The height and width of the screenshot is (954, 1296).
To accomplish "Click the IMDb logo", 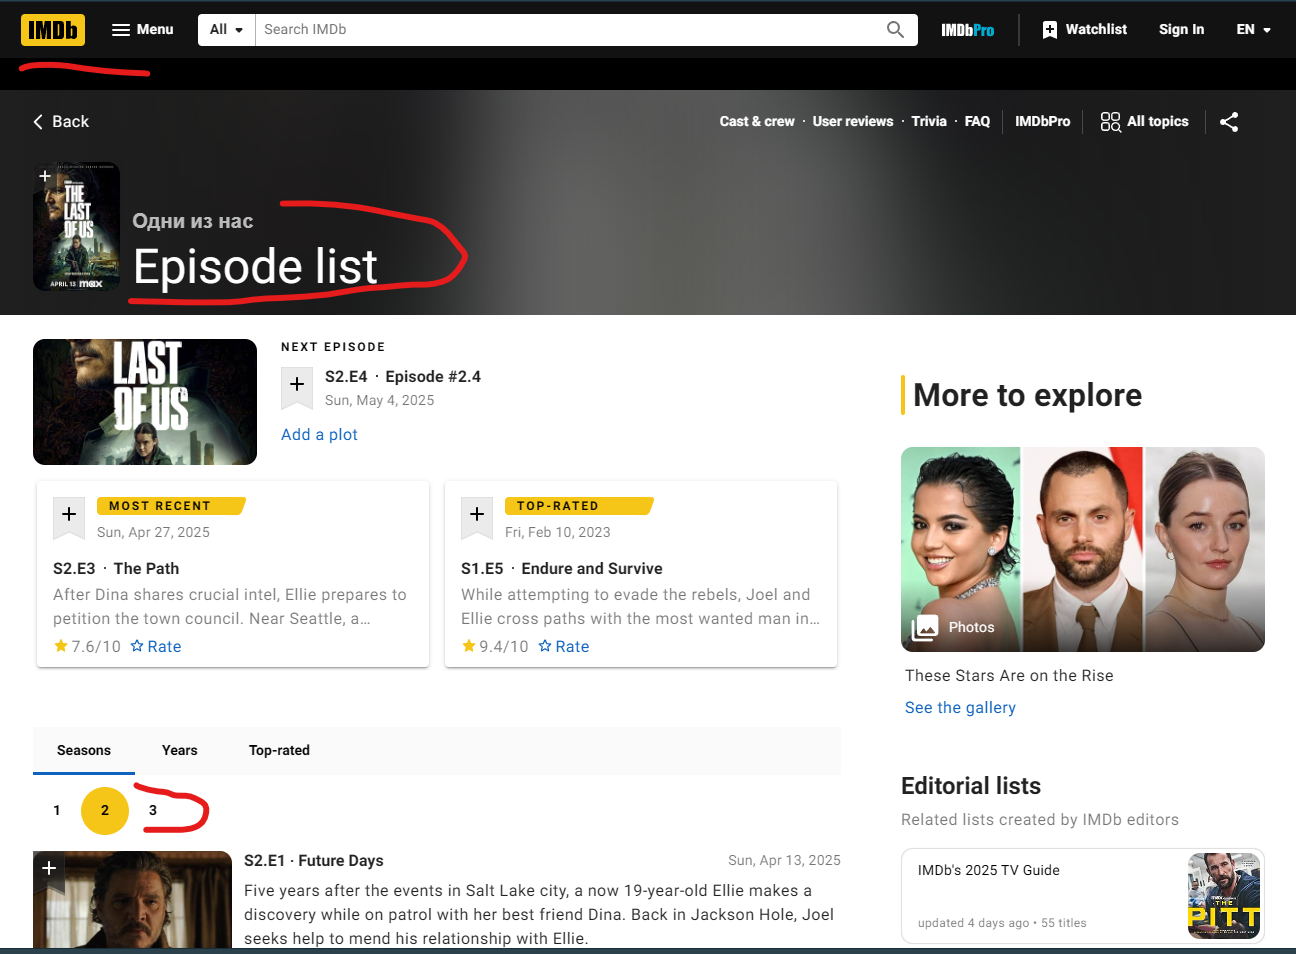I will 53,30.
